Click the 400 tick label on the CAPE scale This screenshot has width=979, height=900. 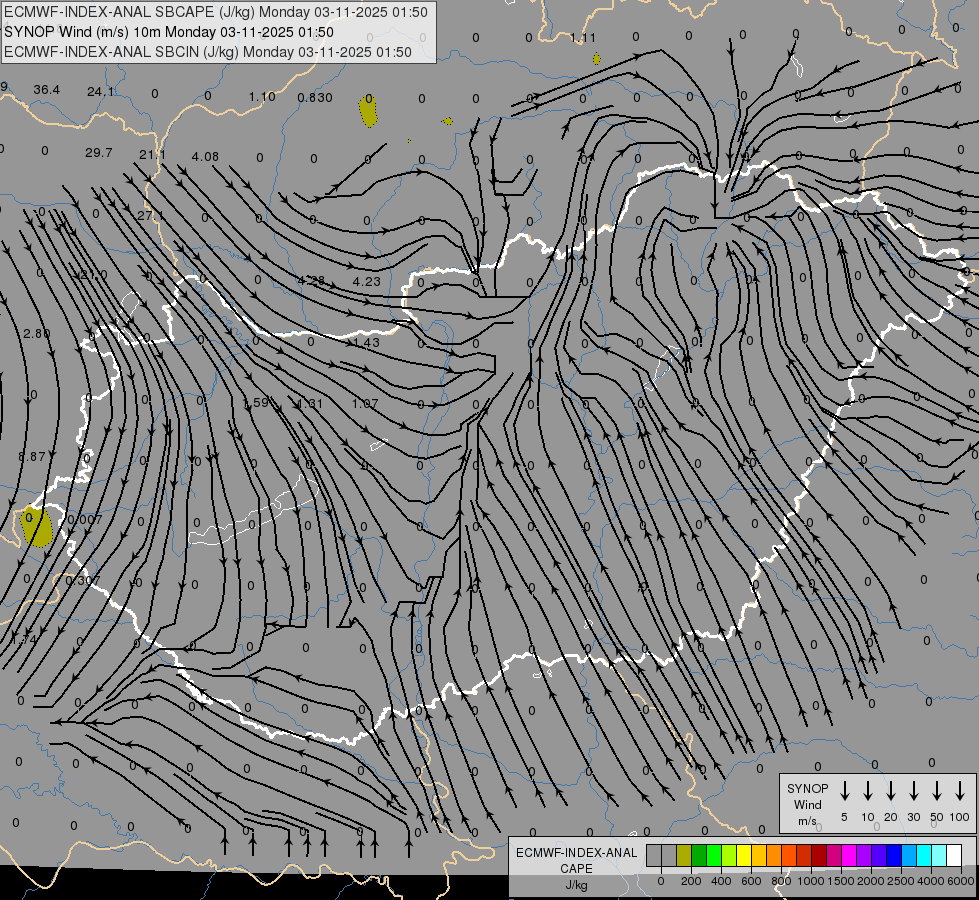721,881
